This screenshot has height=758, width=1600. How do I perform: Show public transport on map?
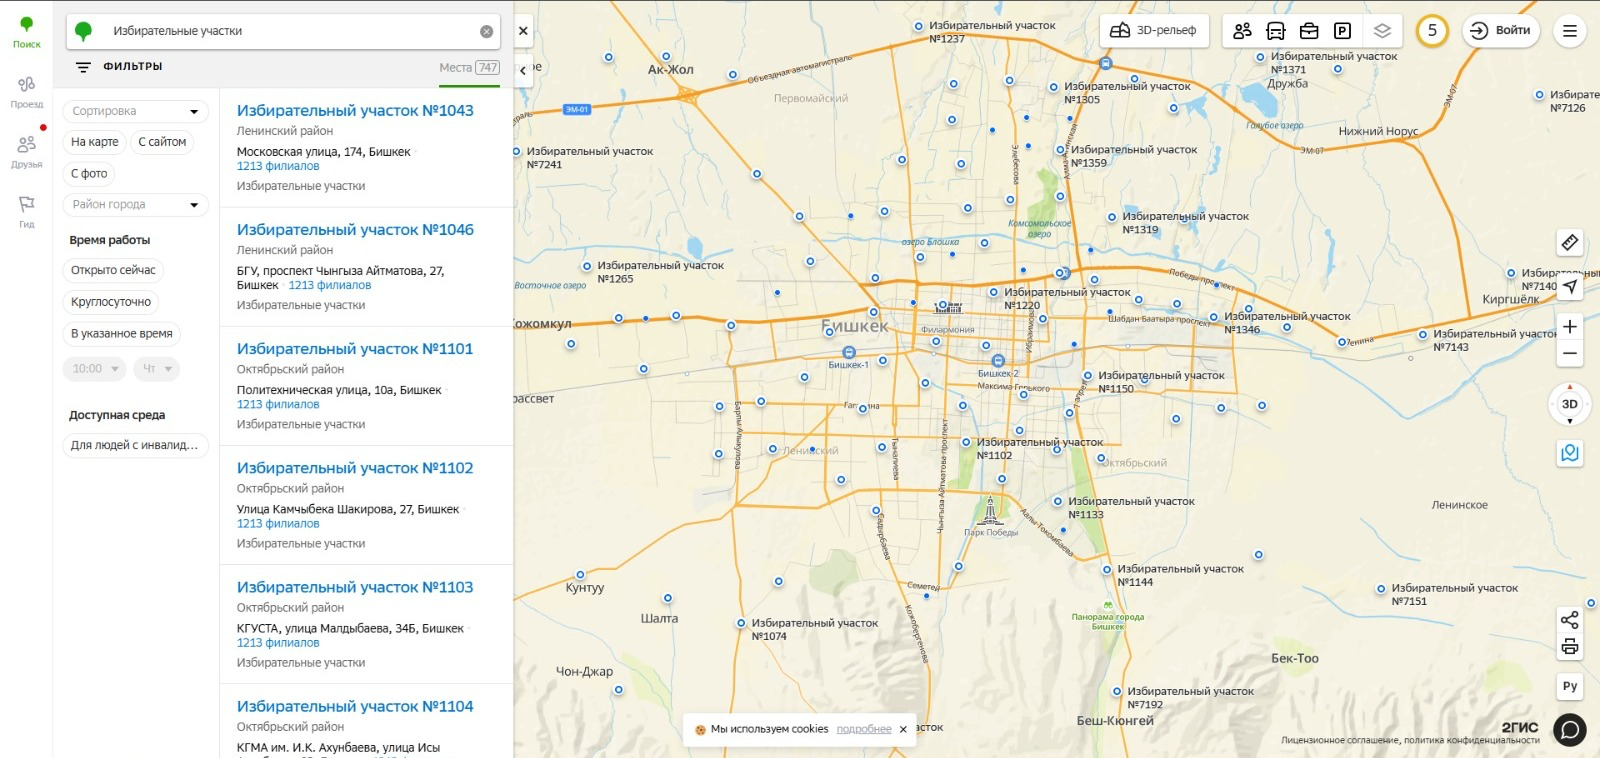click(1276, 31)
